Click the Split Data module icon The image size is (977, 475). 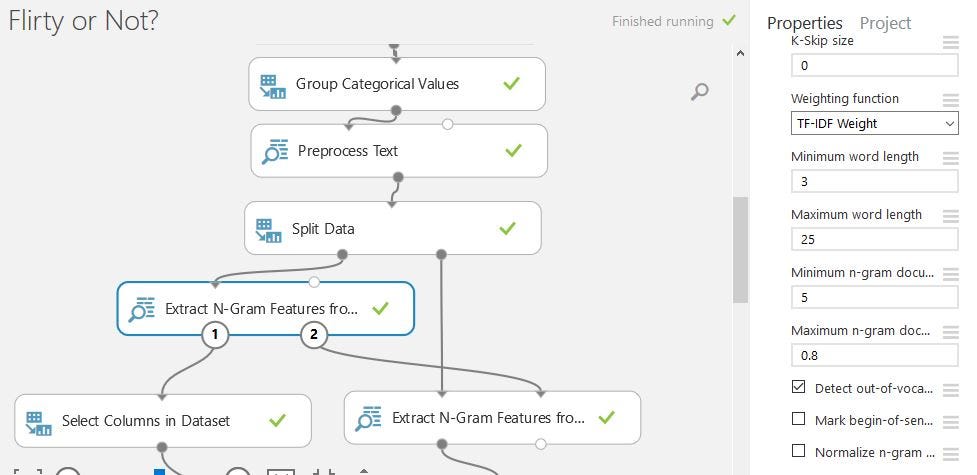[268, 230]
